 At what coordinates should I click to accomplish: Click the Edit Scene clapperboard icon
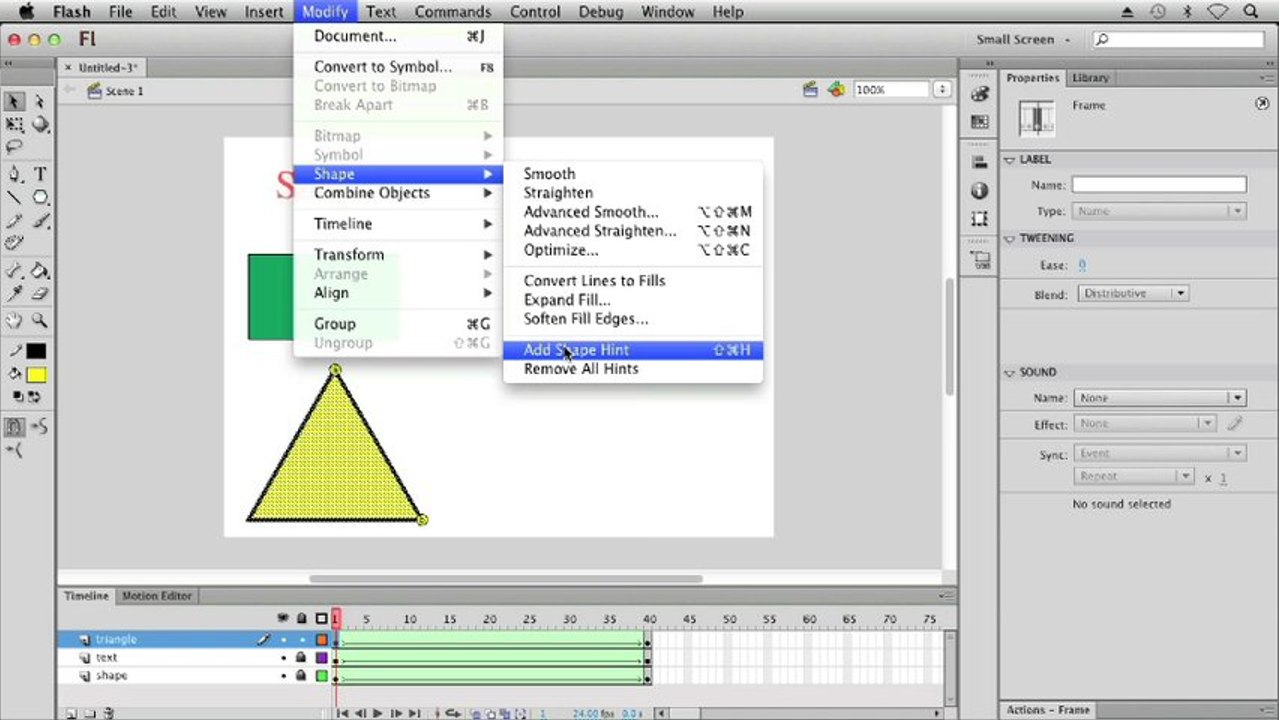tap(811, 90)
